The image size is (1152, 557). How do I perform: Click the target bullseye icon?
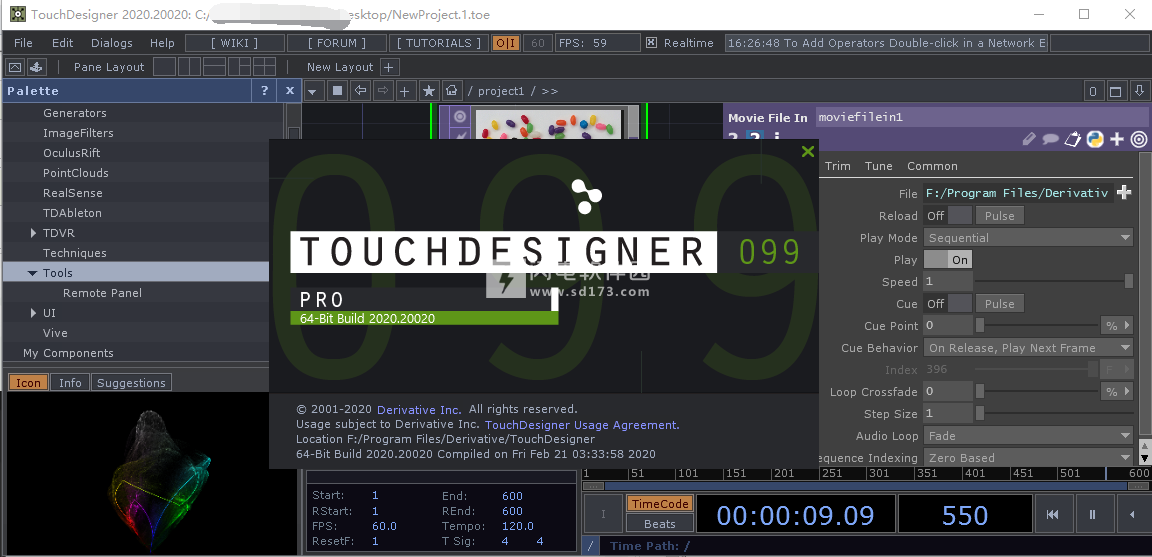tap(1139, 139)
